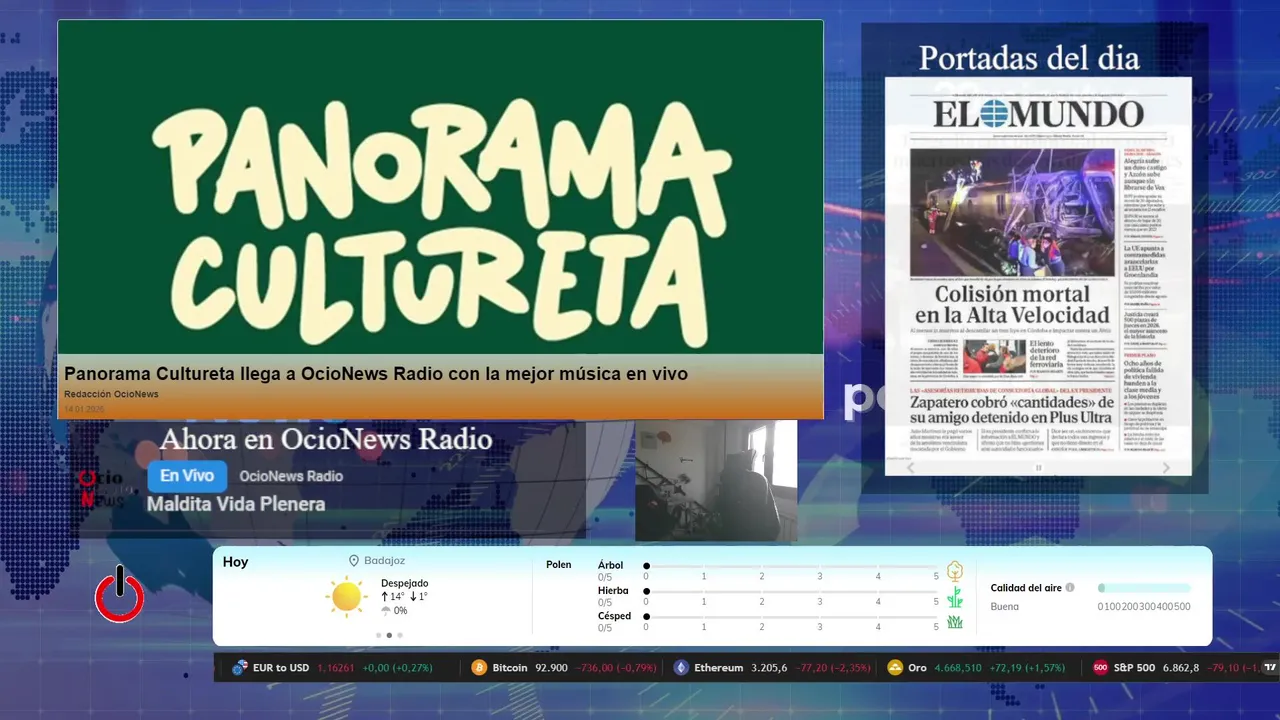The height and width of the screenshot is (720, 1280).
Task: Click the EUR to USD flag icon
Action: click(x=240, y=668)
